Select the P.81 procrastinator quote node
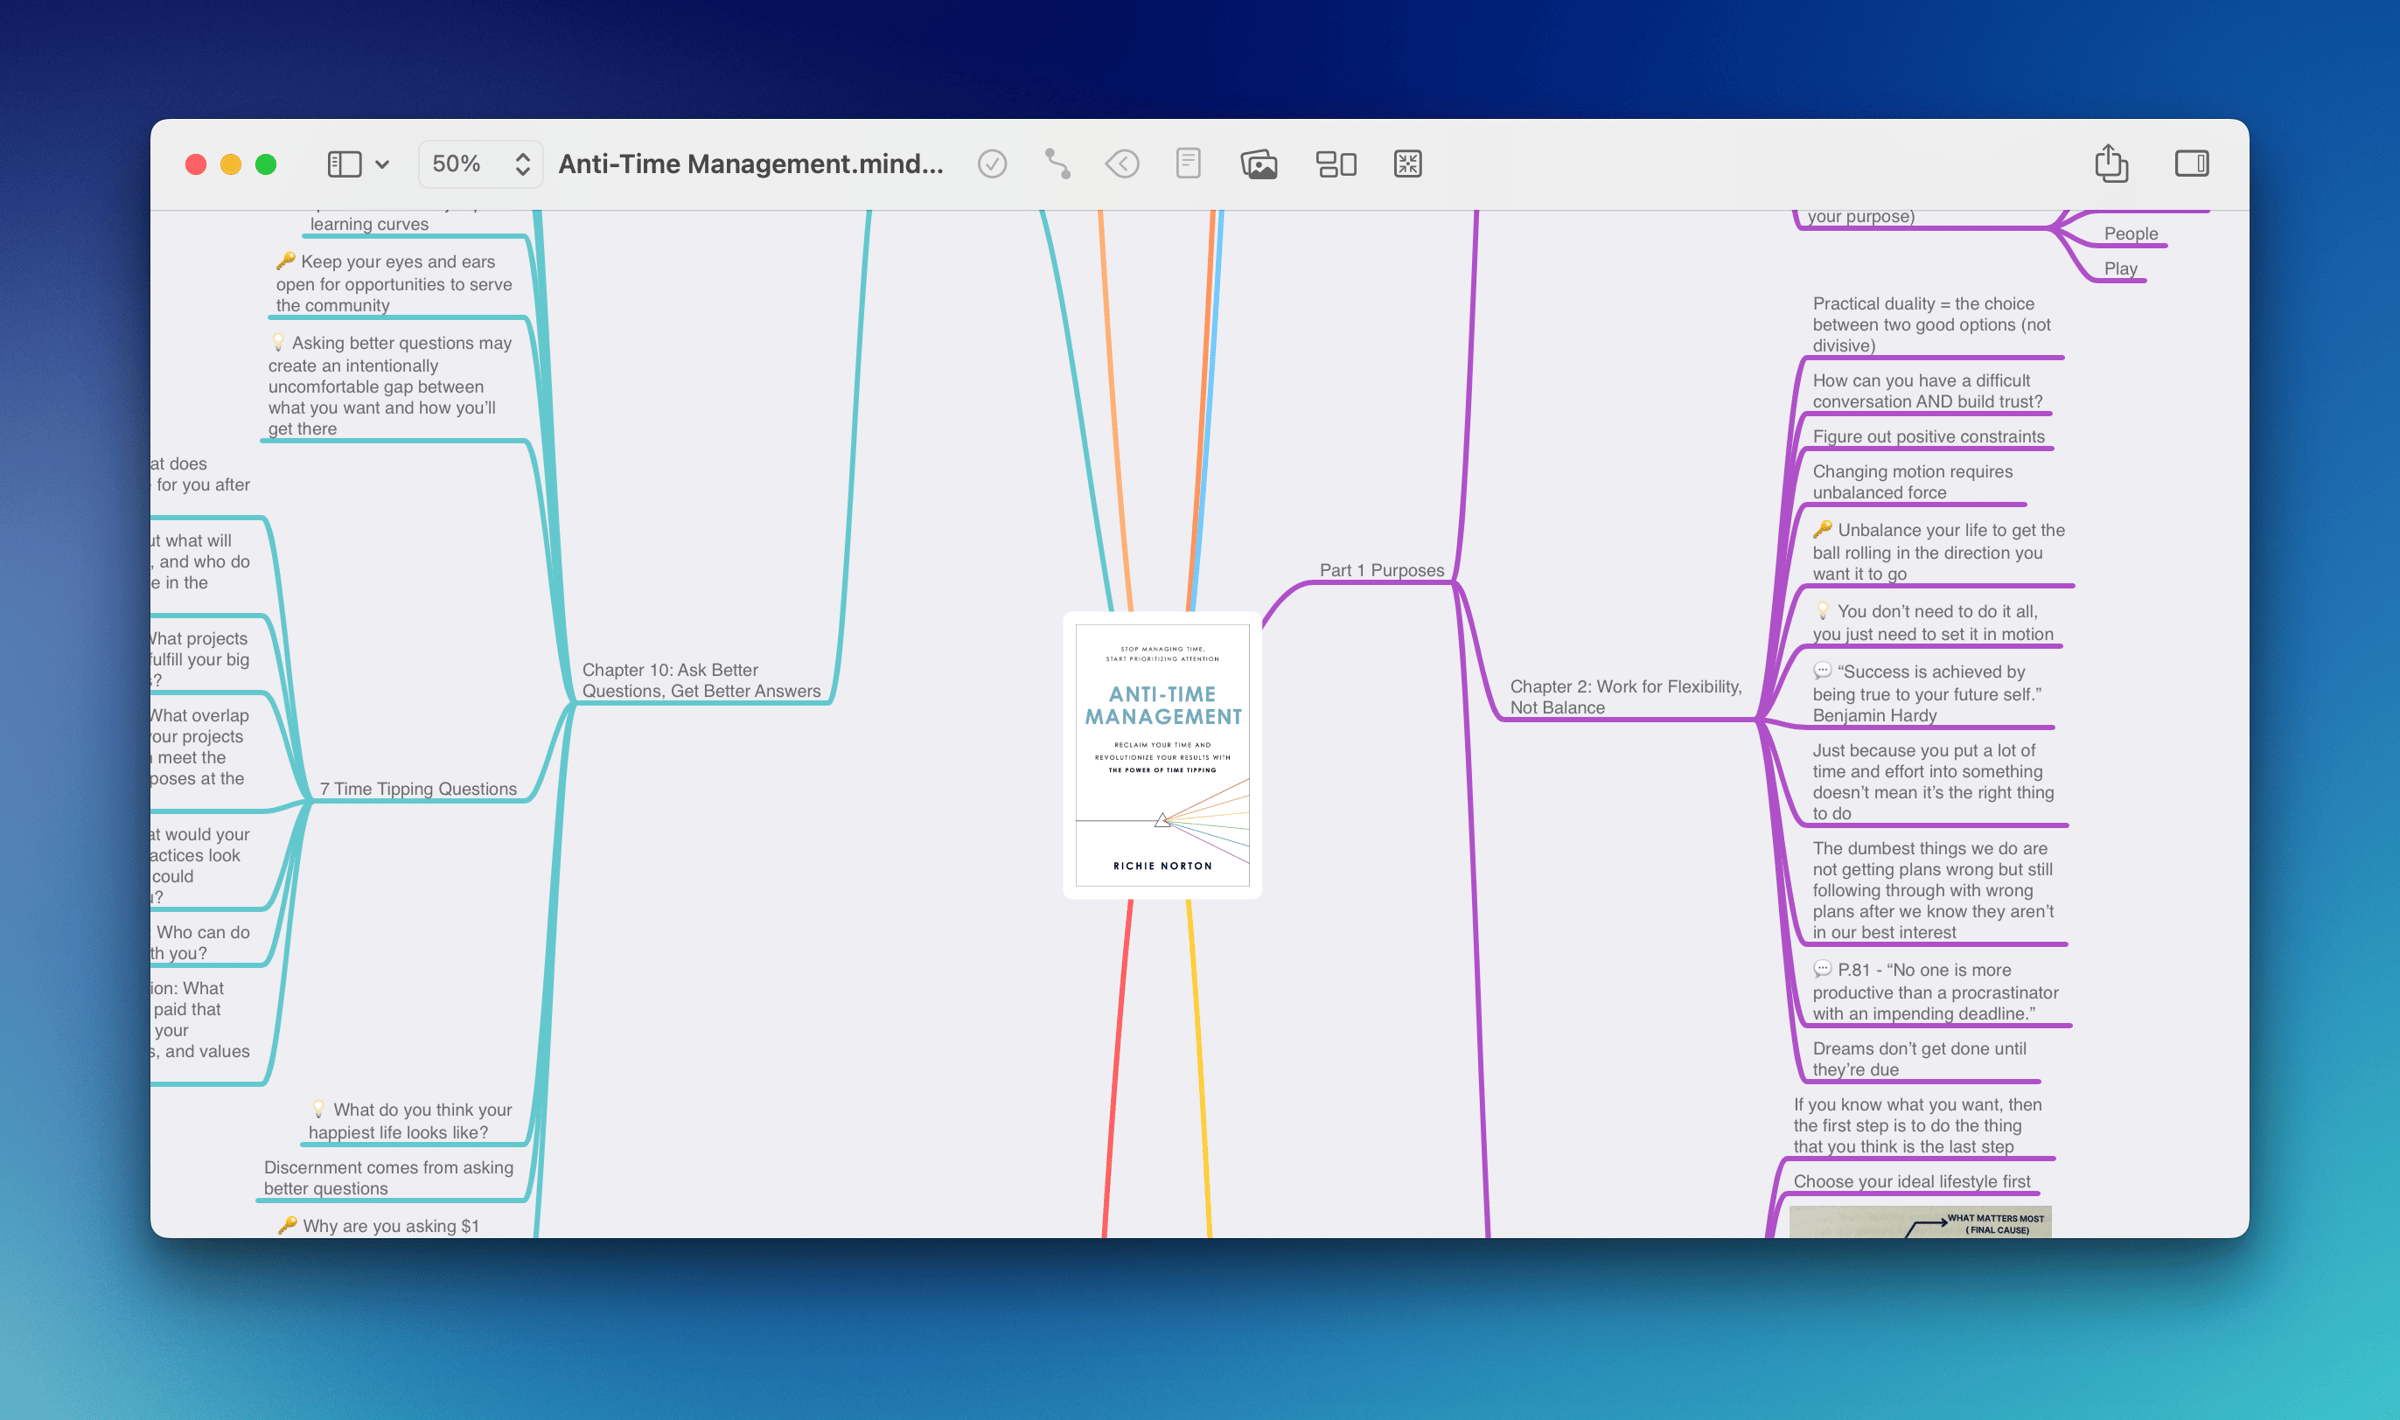Image resolution: width=2400 pixels, height=1420 pixels. pyautogui.click(x=1935, y=992)
